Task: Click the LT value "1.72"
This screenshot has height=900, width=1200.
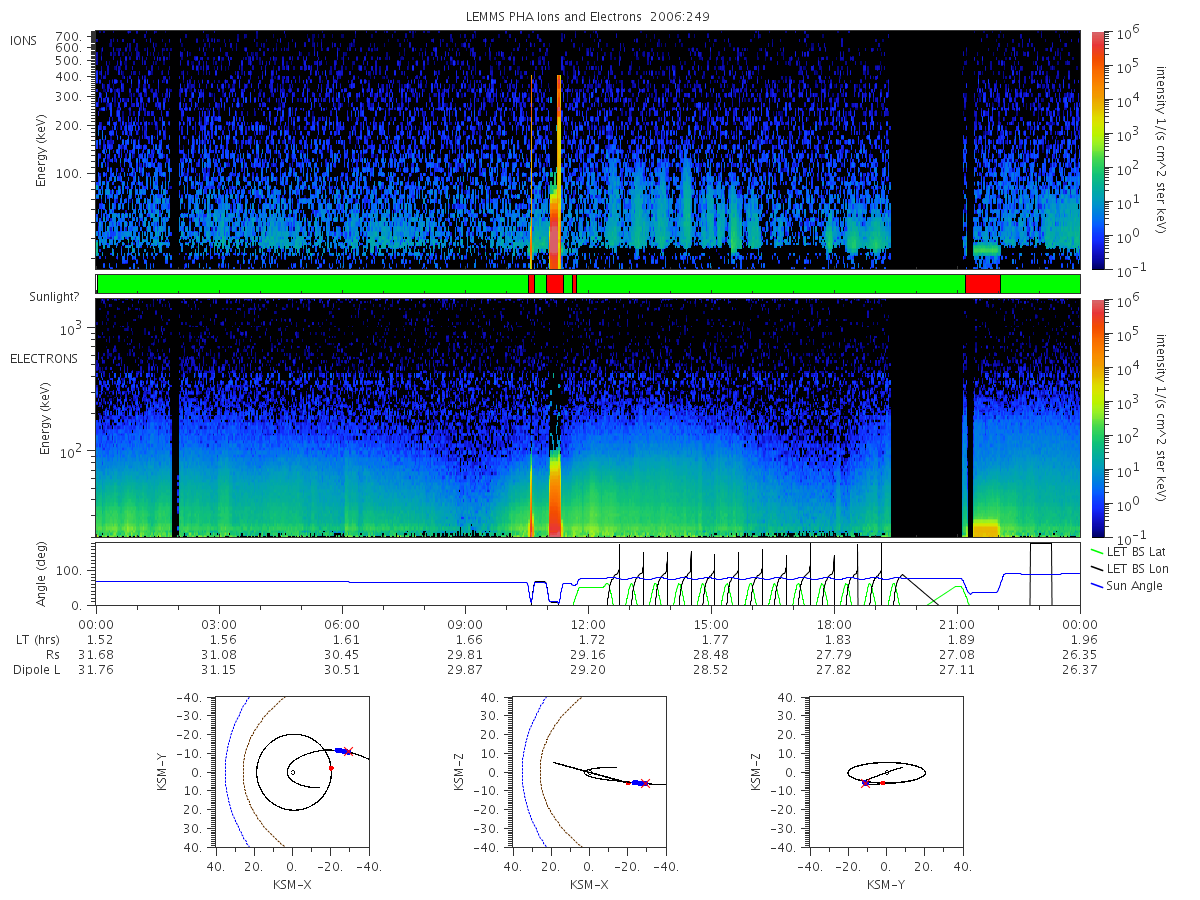Action: pos(588,639)
